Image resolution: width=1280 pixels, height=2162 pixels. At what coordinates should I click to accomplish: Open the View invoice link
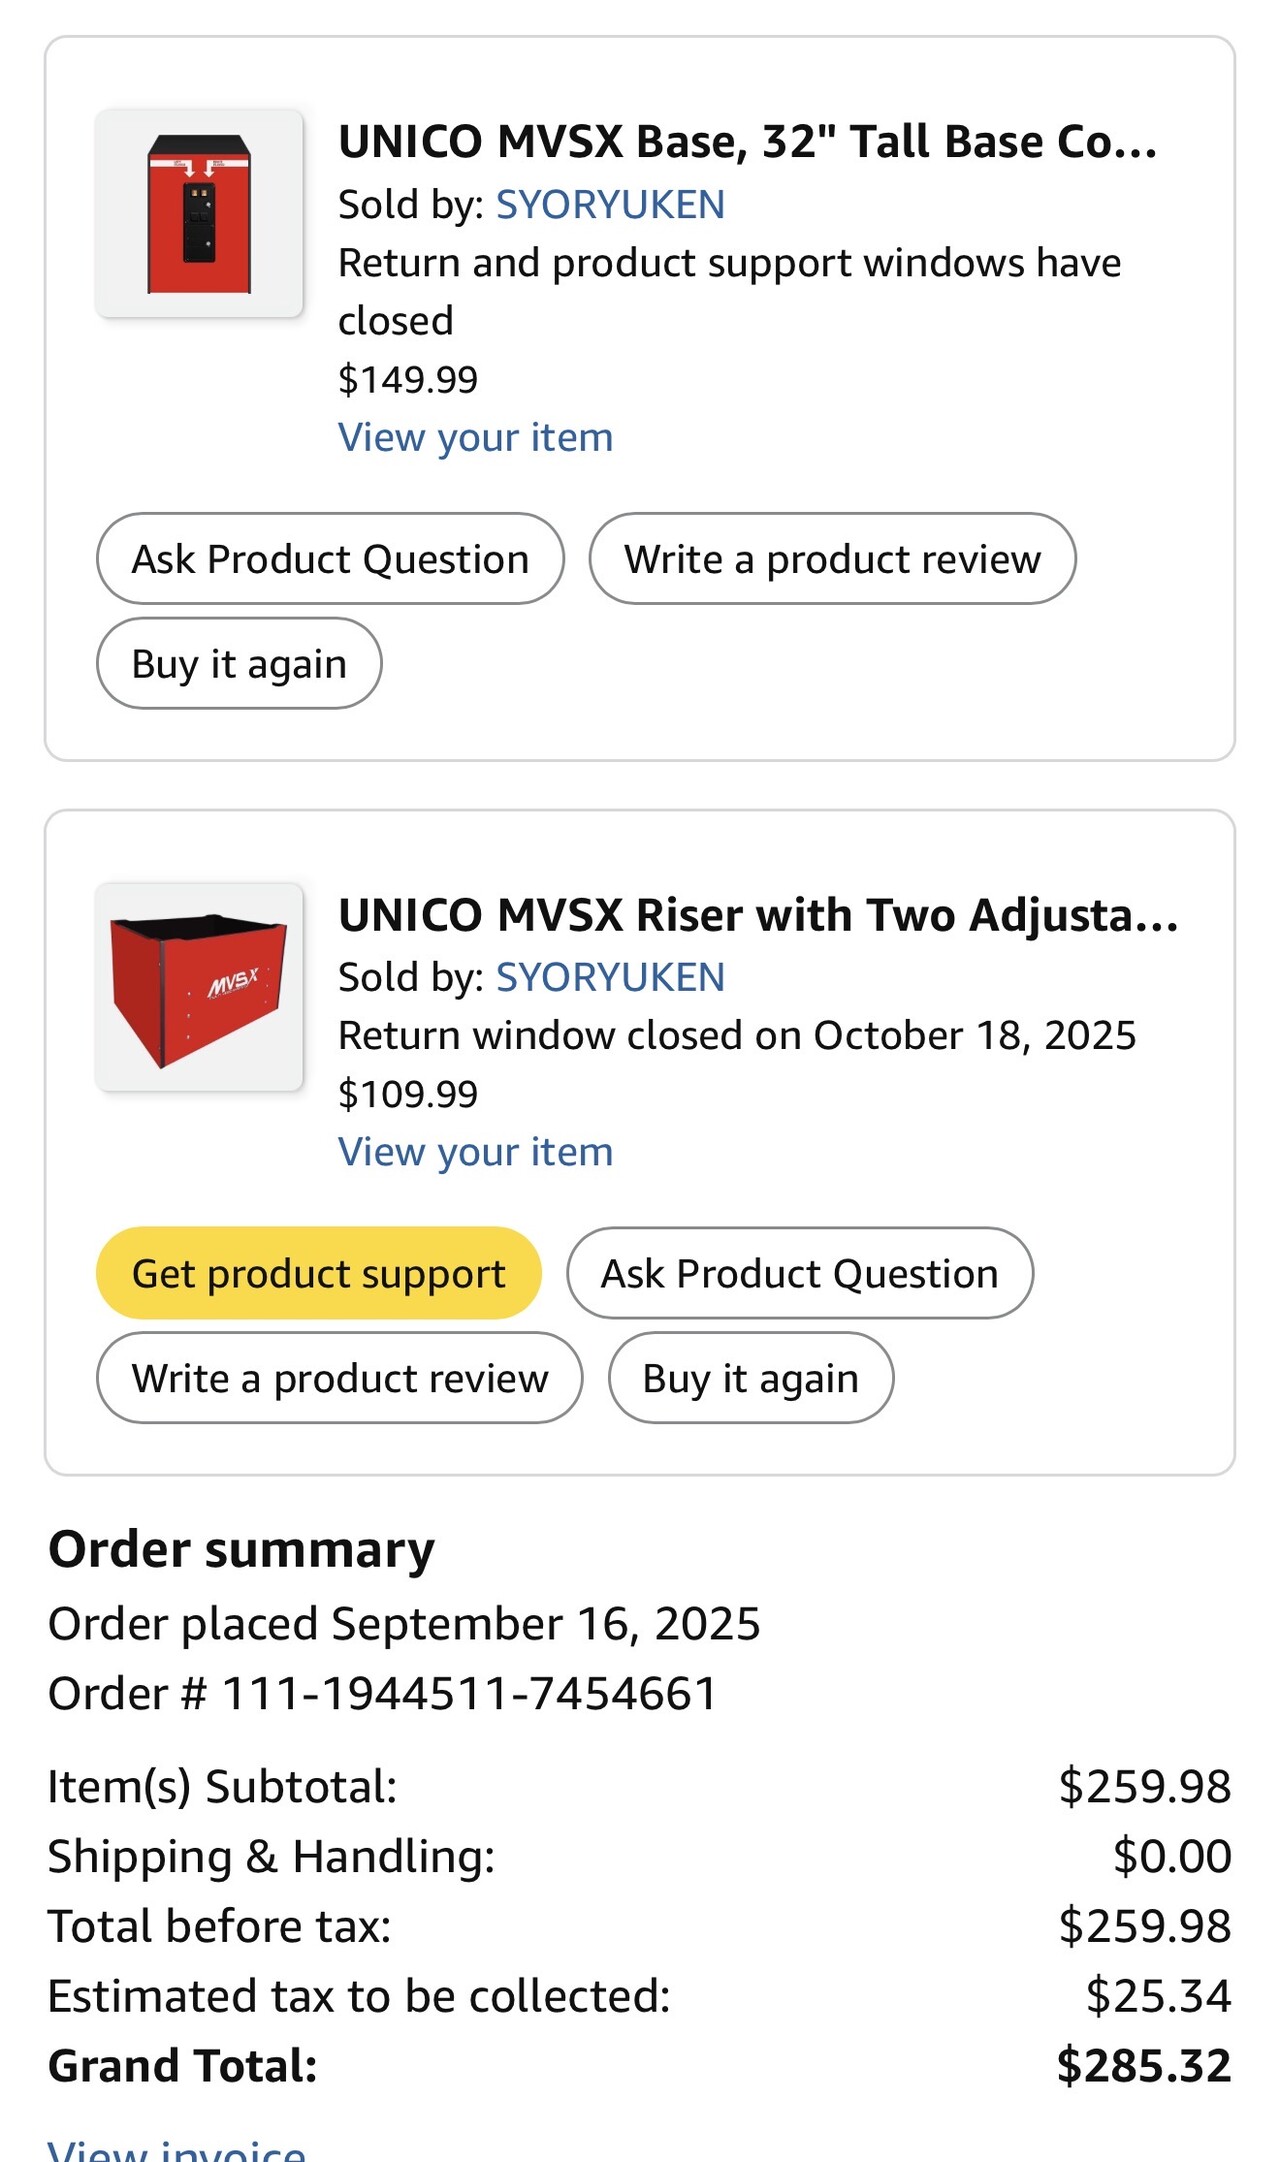click(177, 2148)
